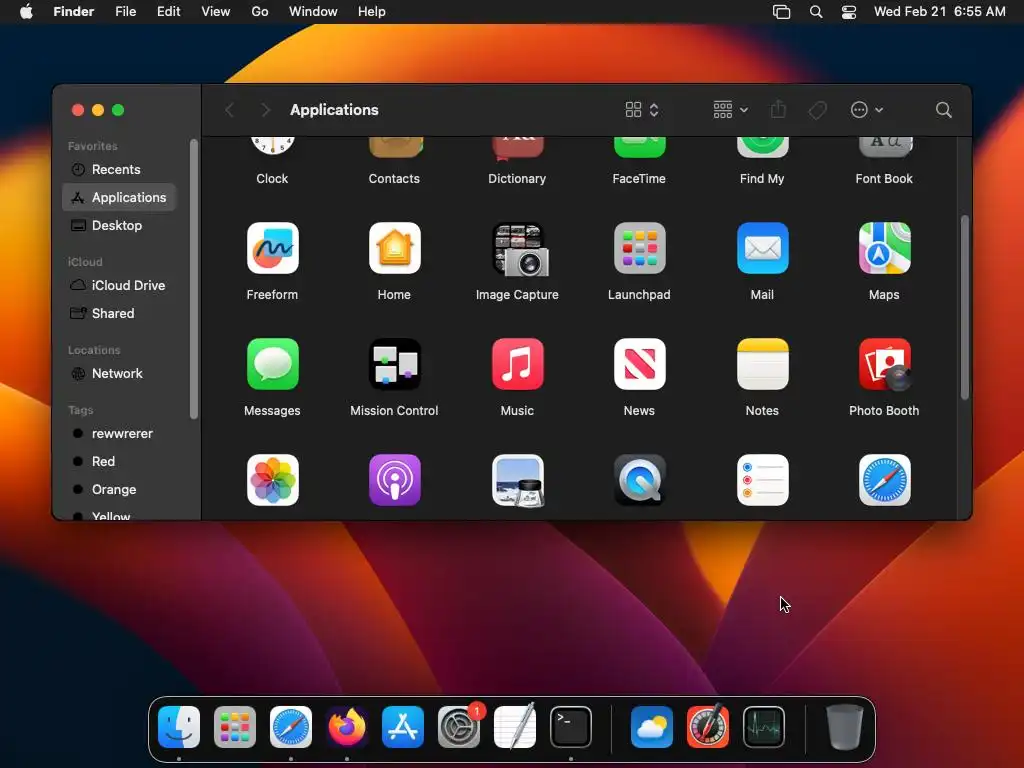Open the File menu
Viewport: 1024px width, 768px height.
(x=125, y=12)
